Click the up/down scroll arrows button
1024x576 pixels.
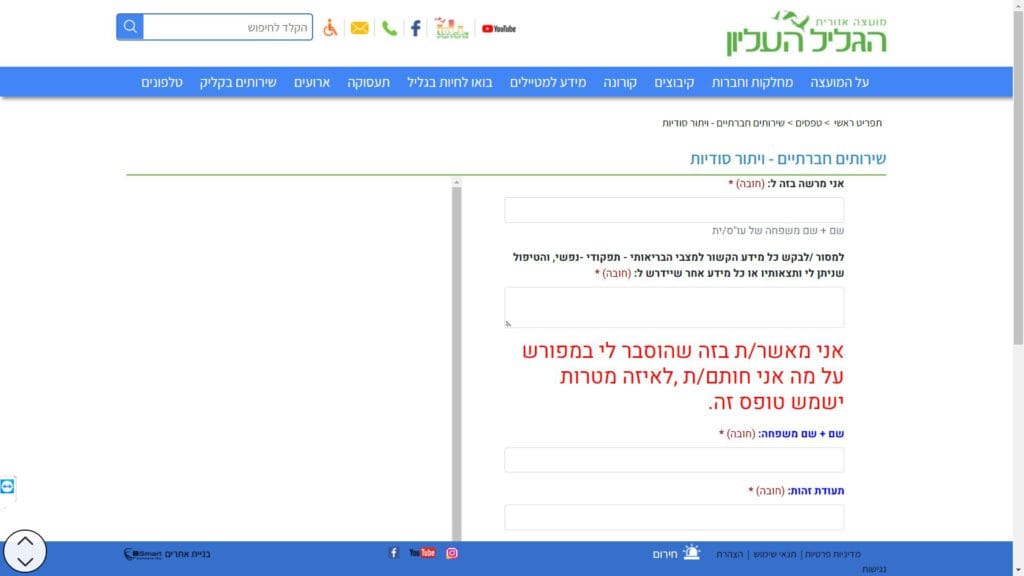pos(25,551)
